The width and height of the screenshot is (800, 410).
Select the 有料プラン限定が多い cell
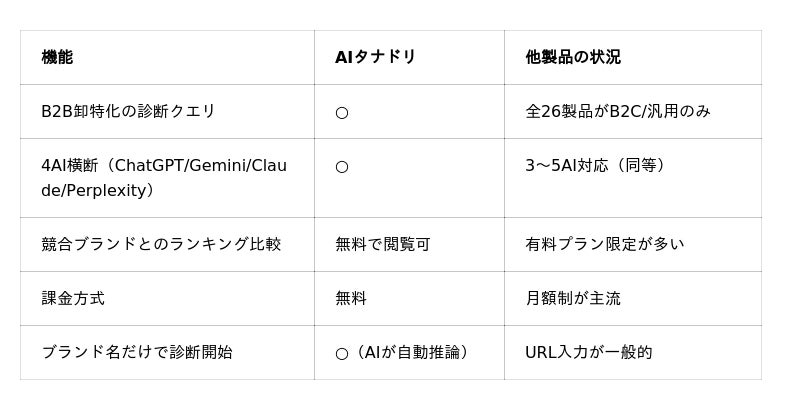[604, 244]
